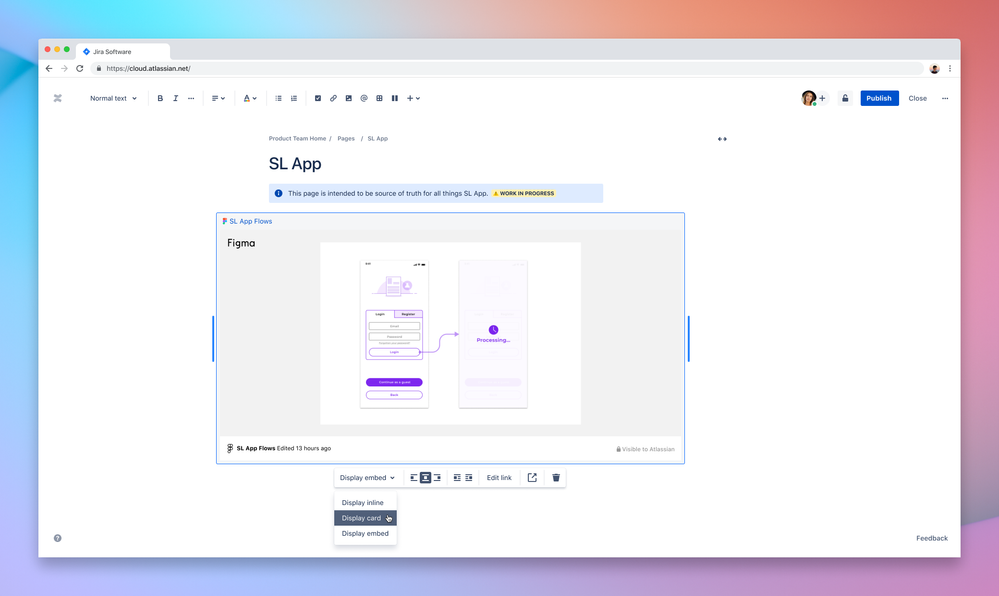Open page restrictions lock icon
The width and height of the screenshot is (999, 596).
click(845, 98)
